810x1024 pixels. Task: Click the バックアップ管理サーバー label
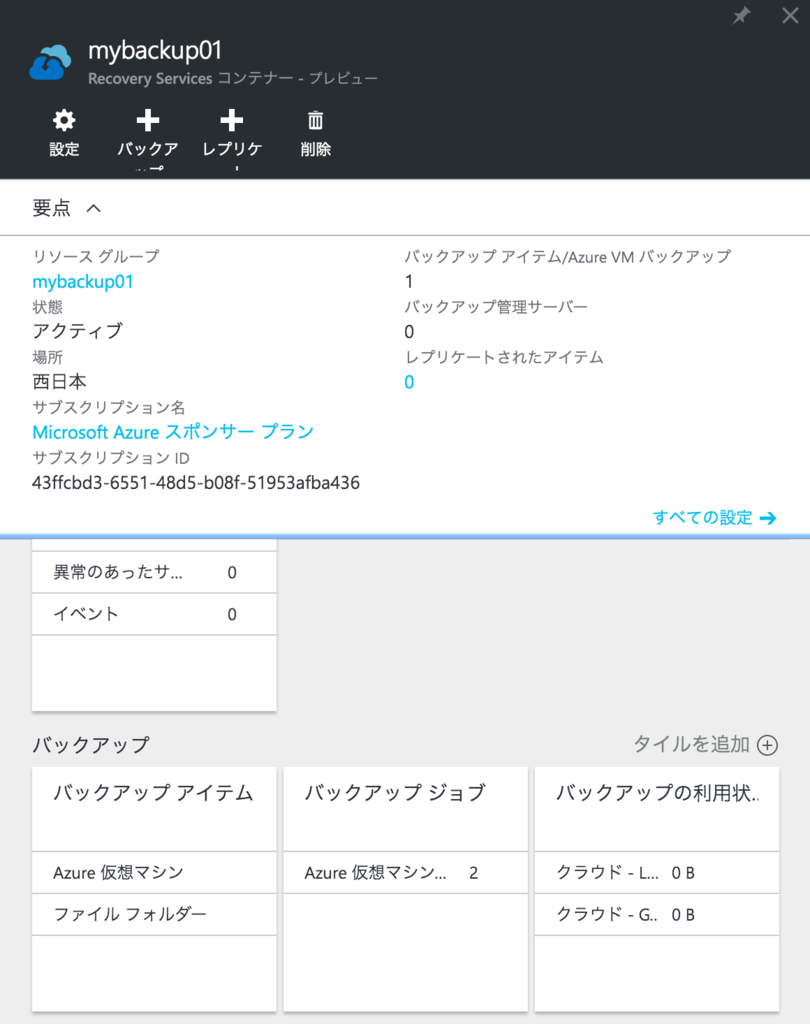click(x=496, y=307)
